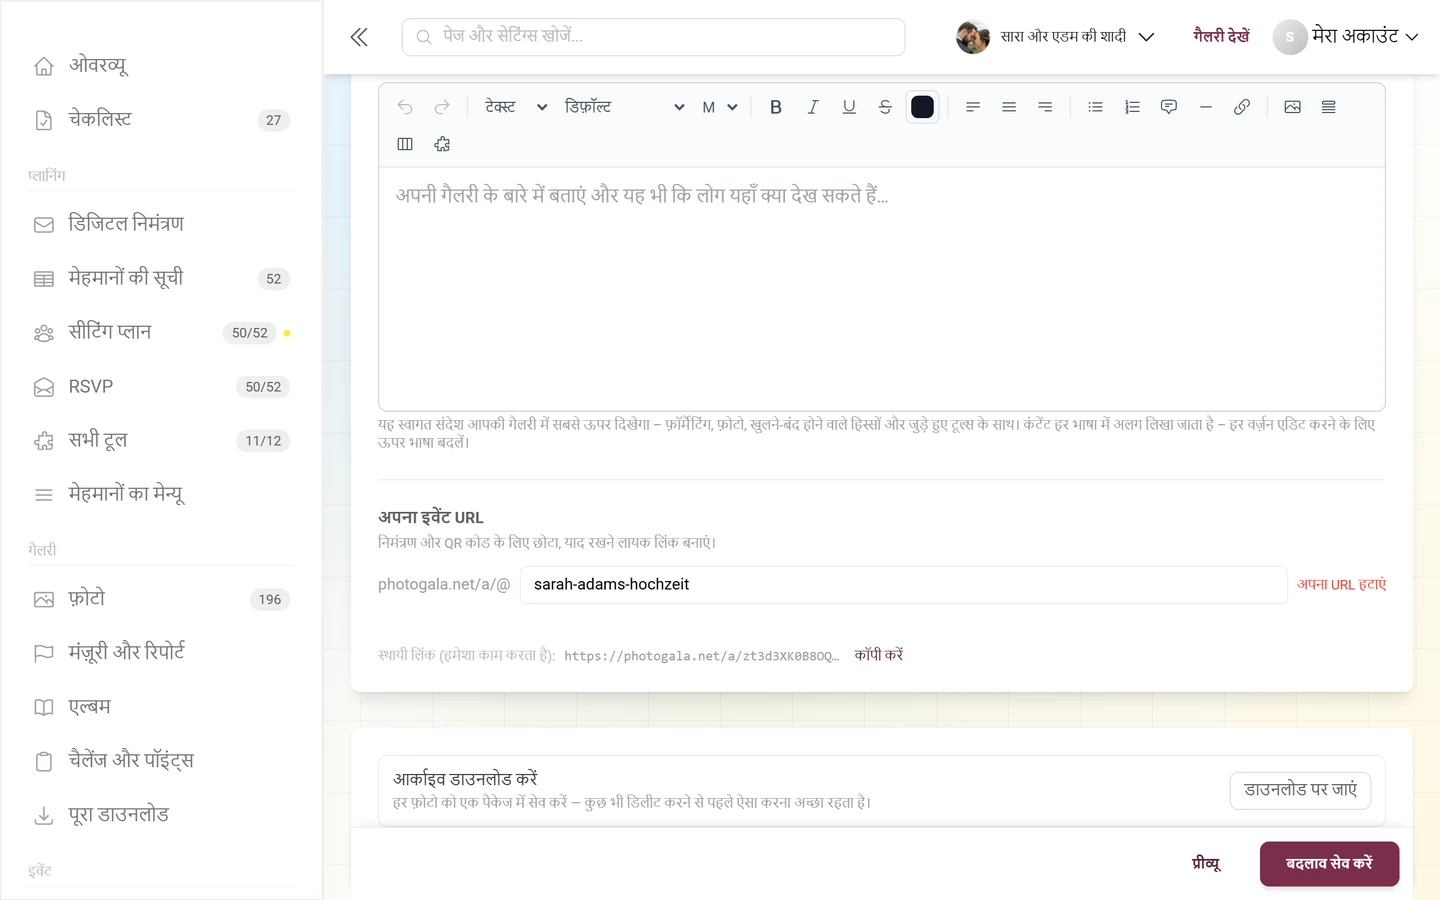Insert a numbered list

pos(1132,107)
